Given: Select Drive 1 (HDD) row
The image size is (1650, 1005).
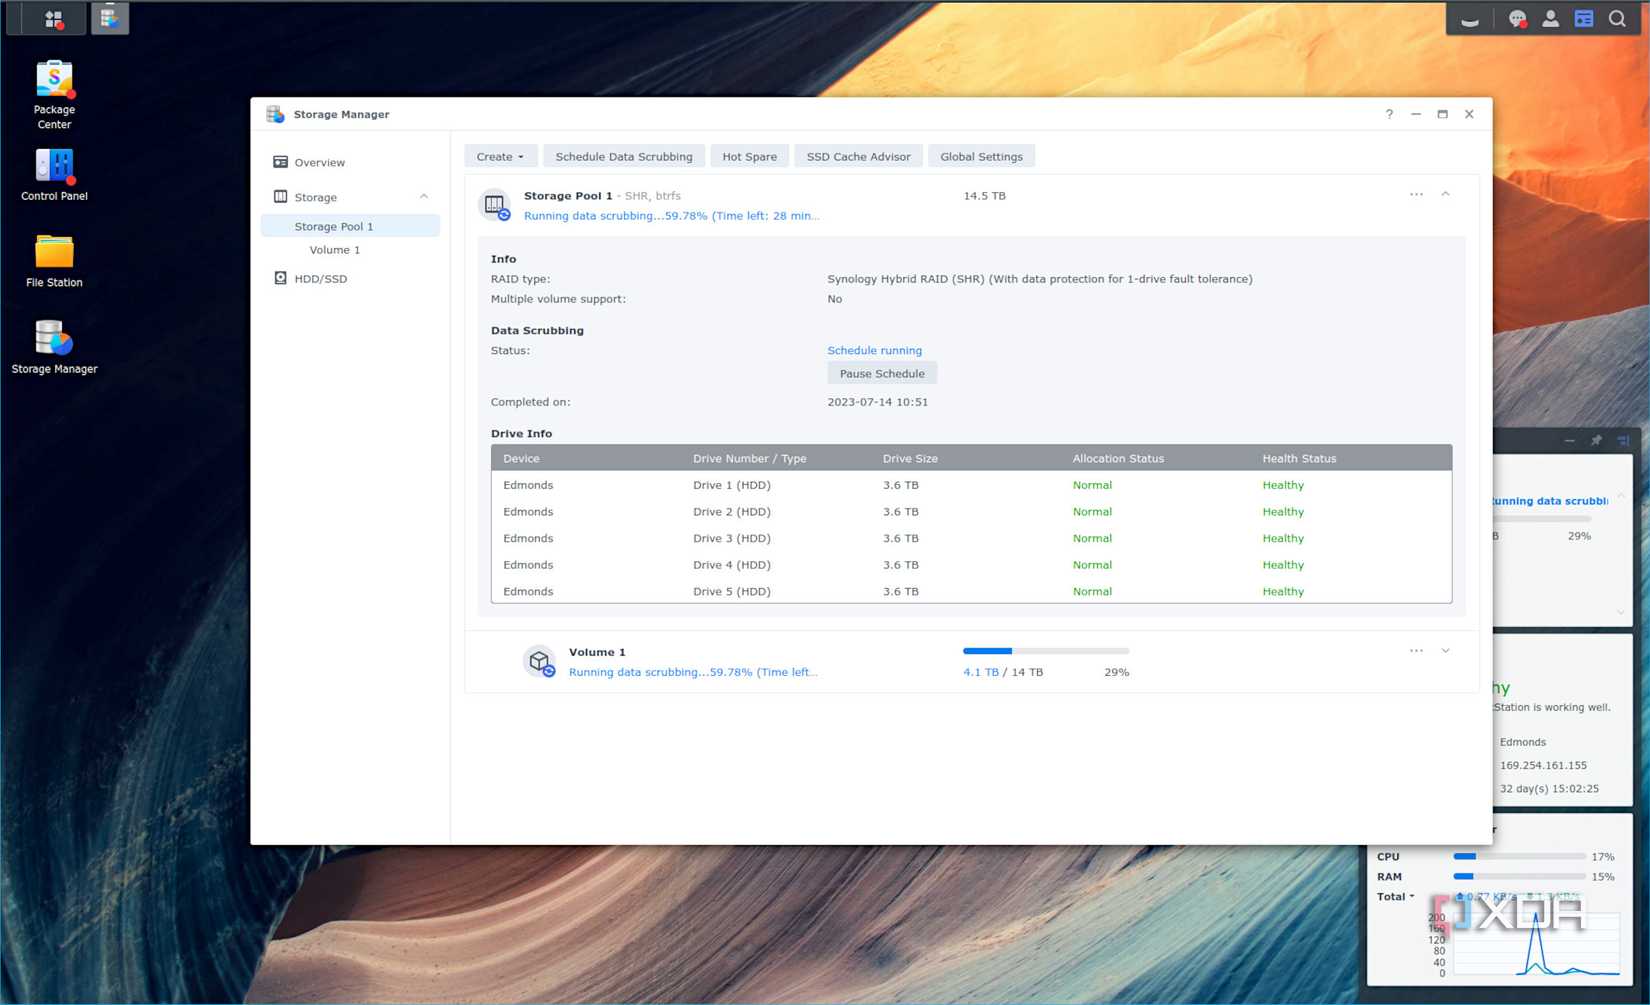Looking at the screenshot, I should coord(971,485).
